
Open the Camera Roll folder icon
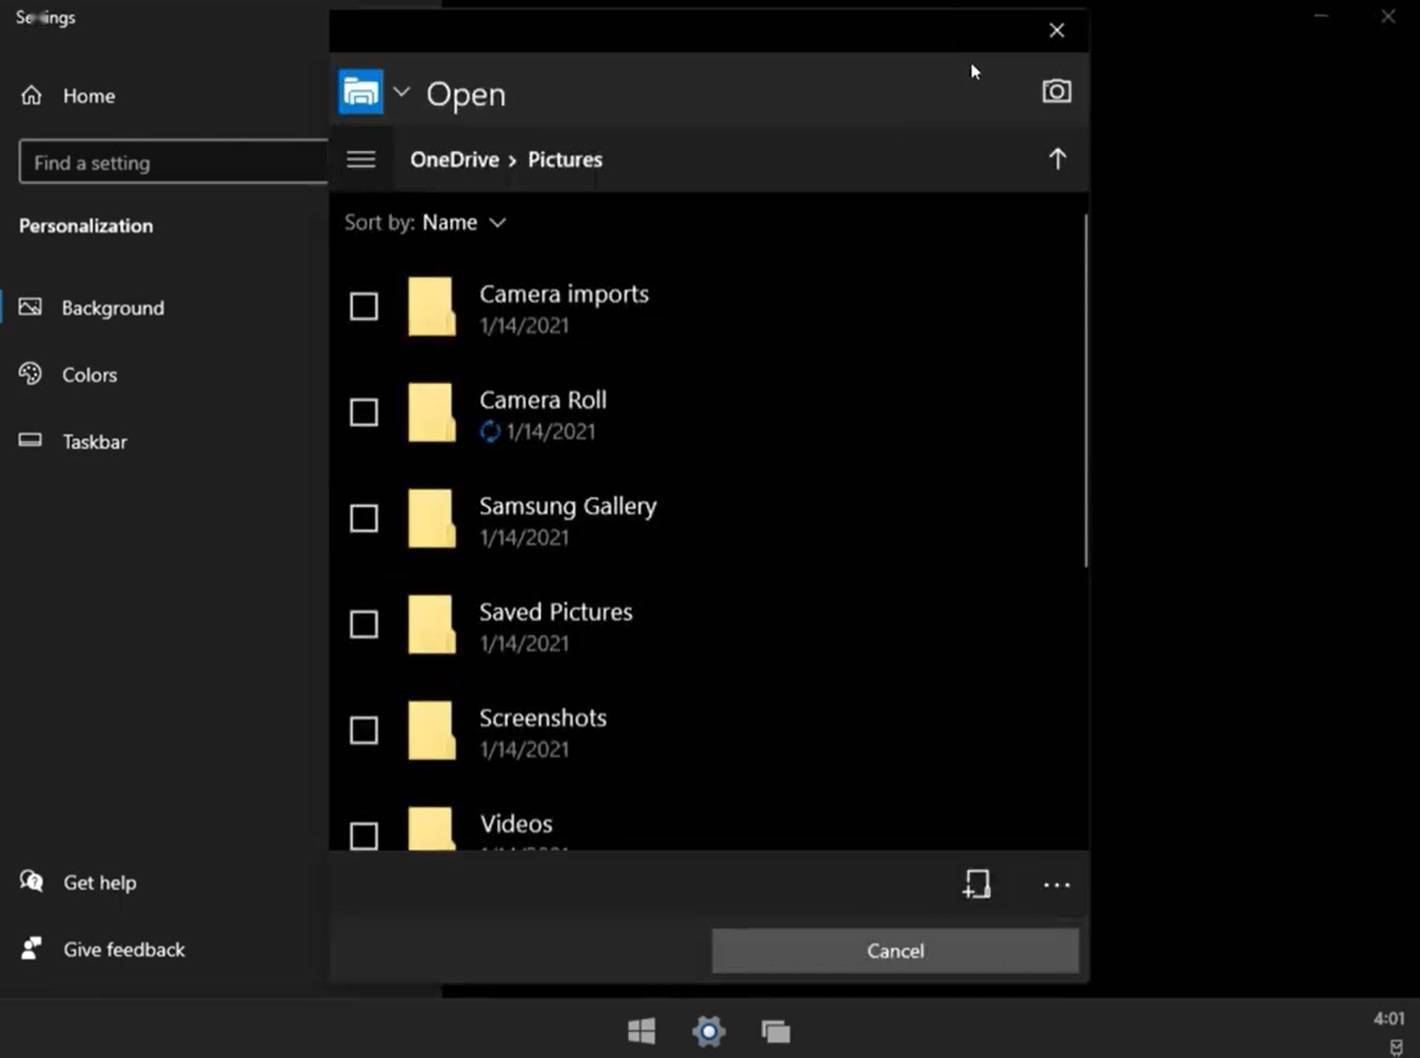pos(432,412)
